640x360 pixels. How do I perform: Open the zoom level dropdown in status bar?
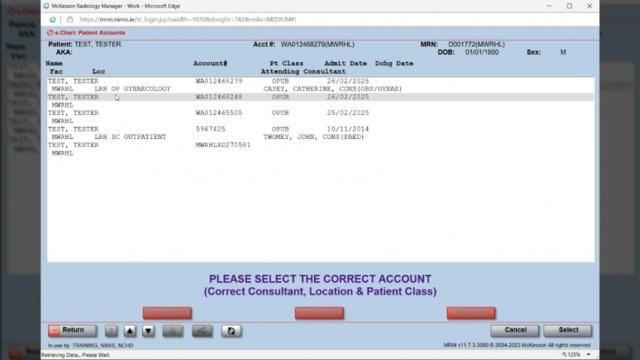click(589, 355)
